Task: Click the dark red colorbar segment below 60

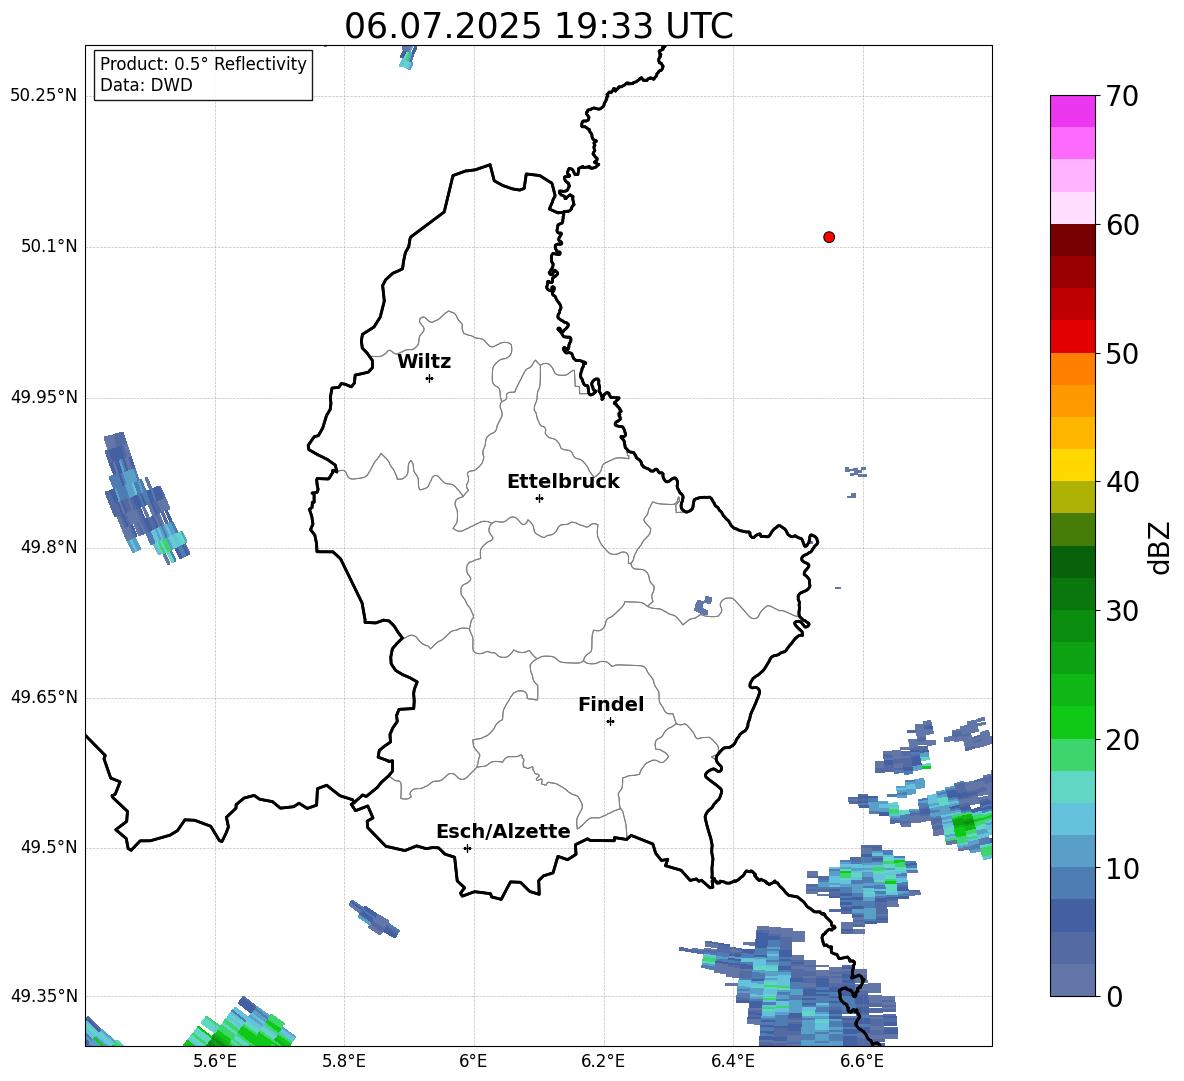Action: point(1072,240)
